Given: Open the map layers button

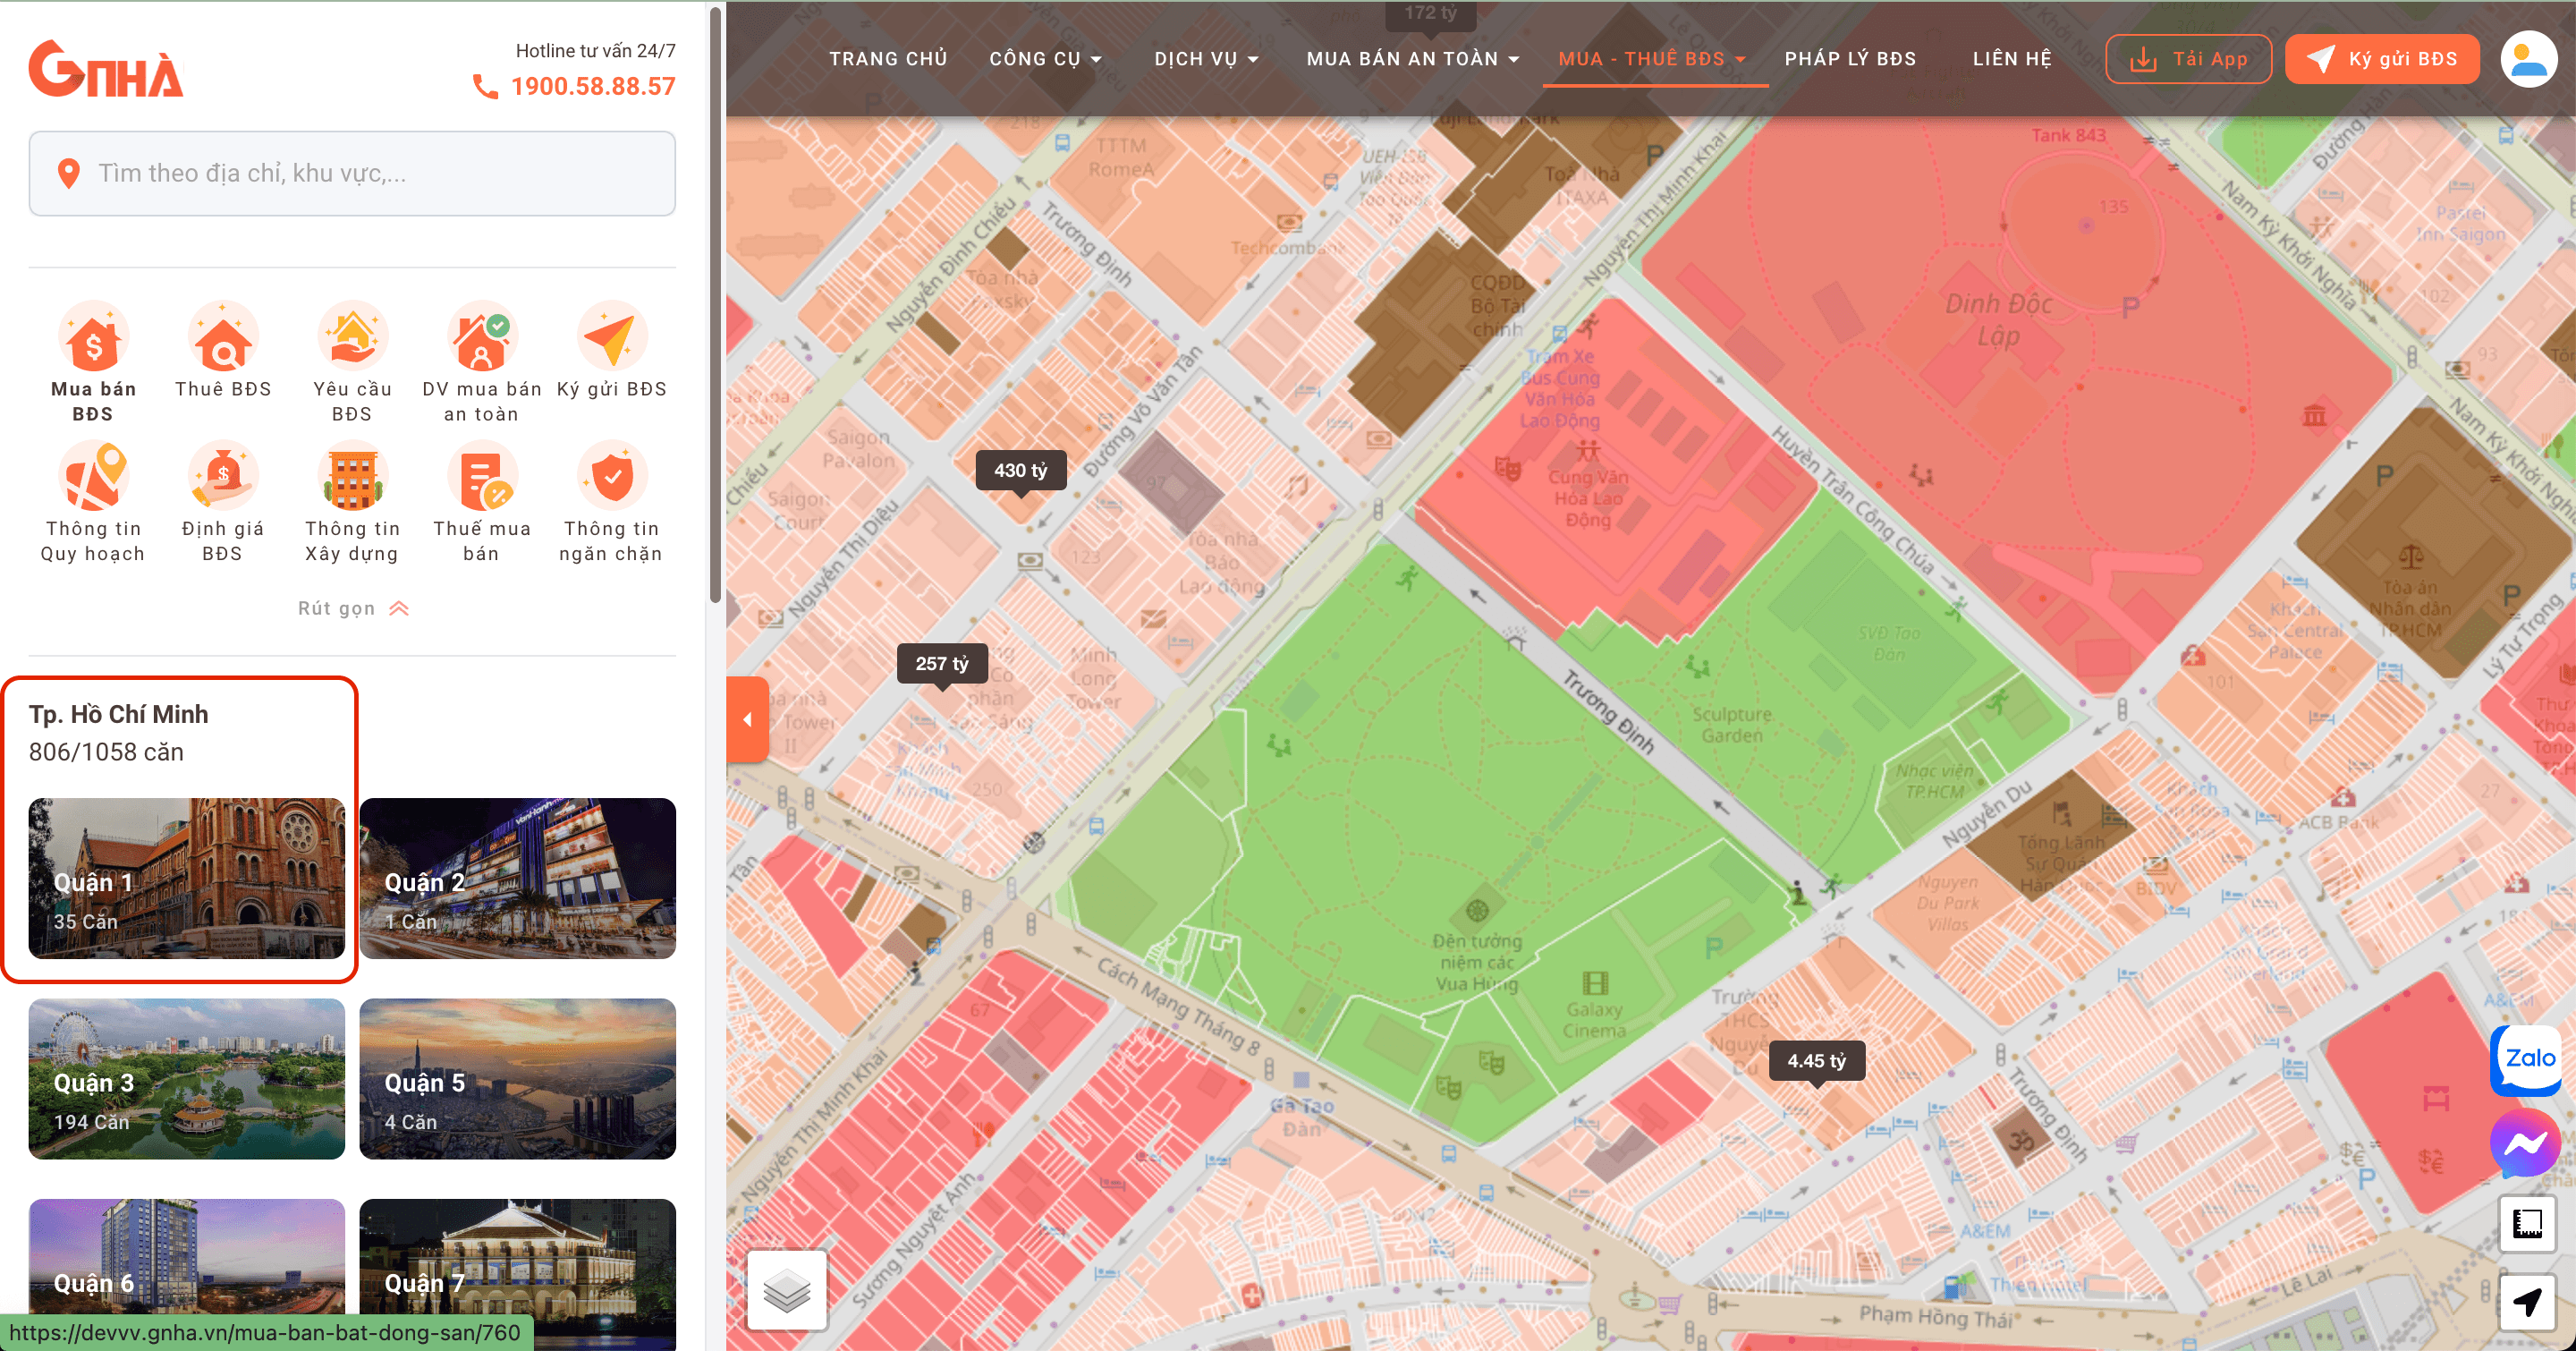Looking at the screenshot, I should coord(787,1290).
